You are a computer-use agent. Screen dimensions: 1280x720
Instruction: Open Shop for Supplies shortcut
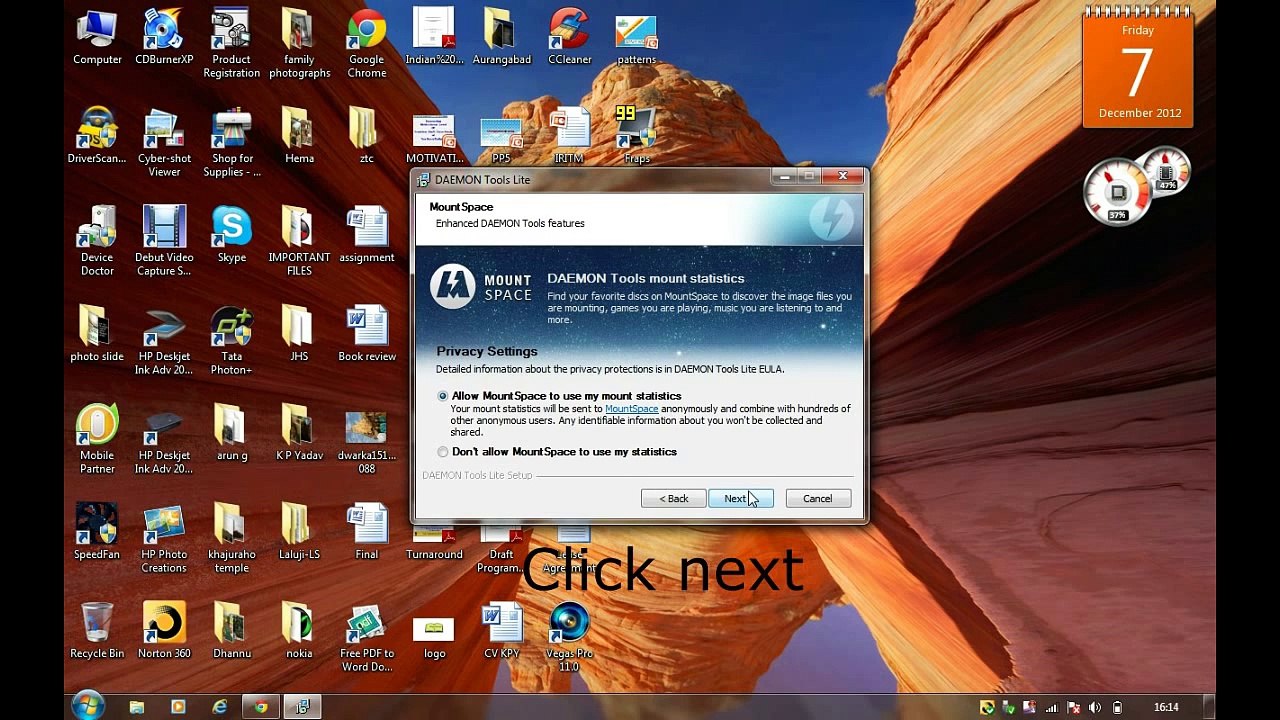[x=231, y=143]
